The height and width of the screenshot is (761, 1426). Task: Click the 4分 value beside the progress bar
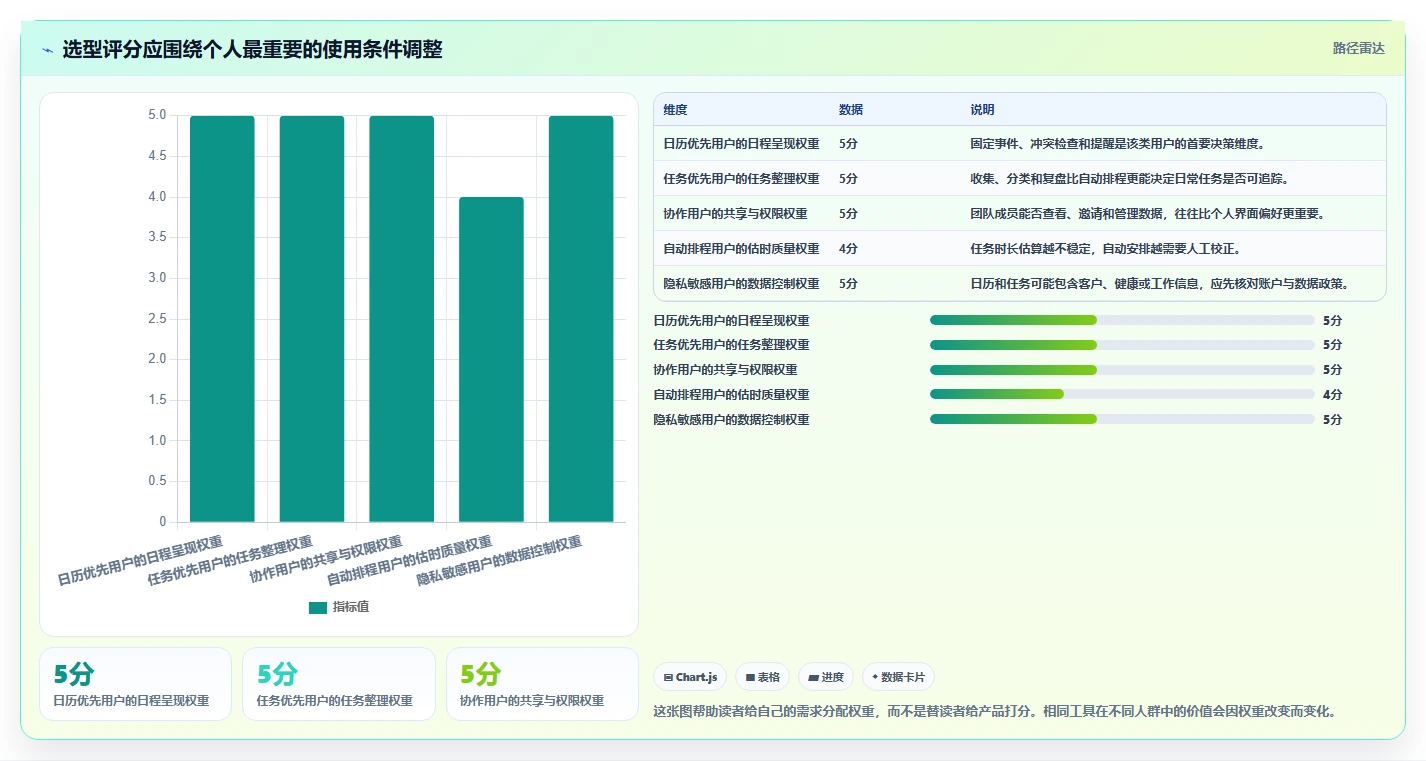click(1332, 395)
